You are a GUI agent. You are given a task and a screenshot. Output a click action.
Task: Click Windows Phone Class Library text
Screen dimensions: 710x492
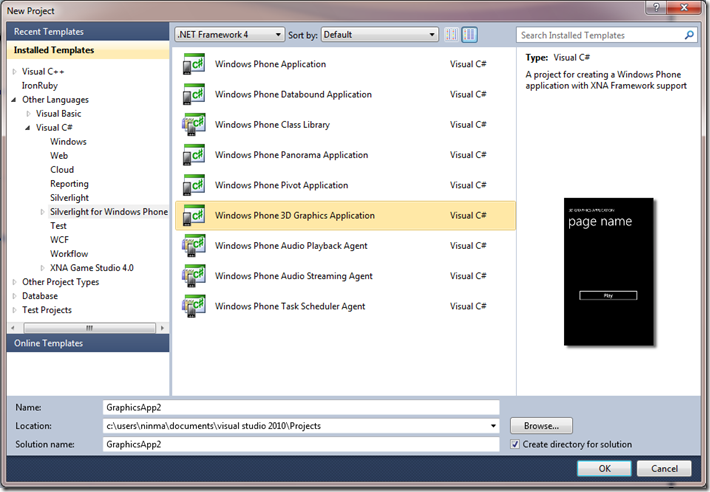pyautogui.click(x=272, y=125)
